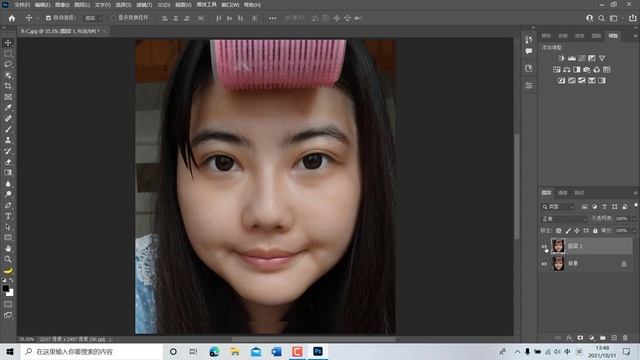
Task: Toggle lock position in Layers panel
Action: tap(577, 231)
